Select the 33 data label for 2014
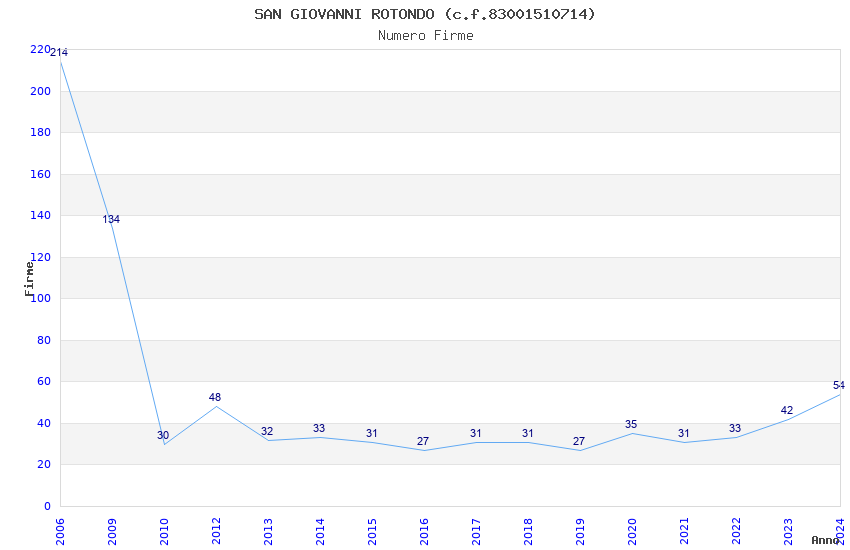850x550 pixels. click(319, 429)
